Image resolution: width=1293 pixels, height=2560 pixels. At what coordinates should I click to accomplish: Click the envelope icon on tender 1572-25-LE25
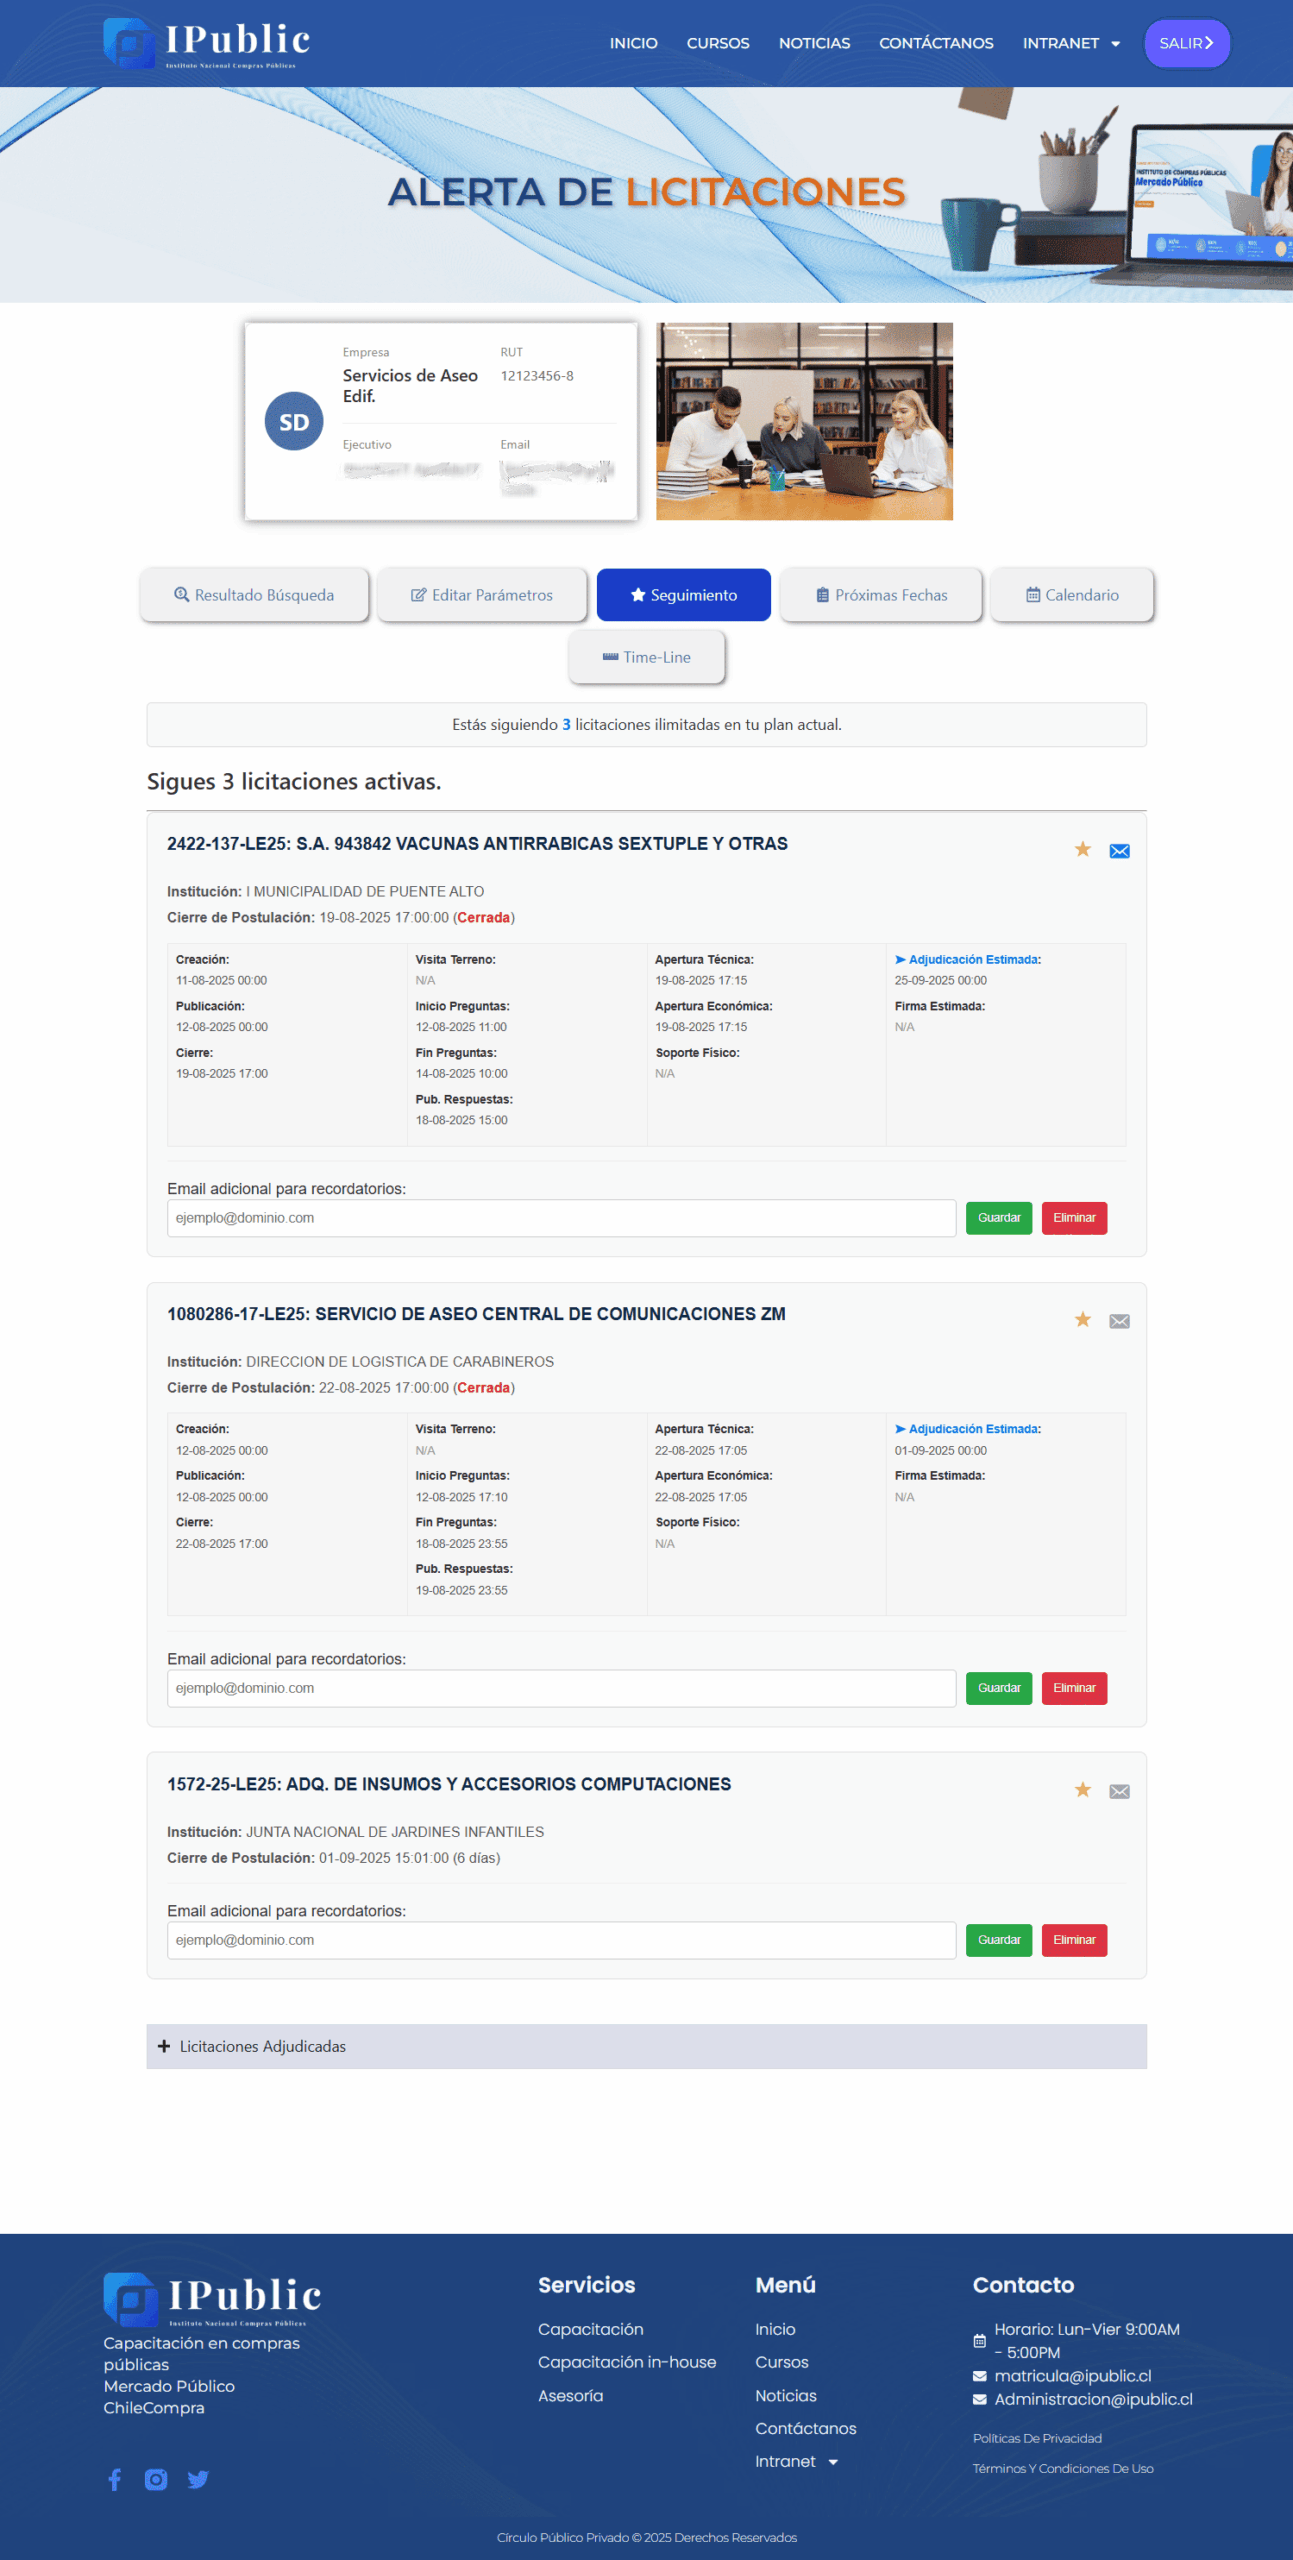(1119, 1791)
